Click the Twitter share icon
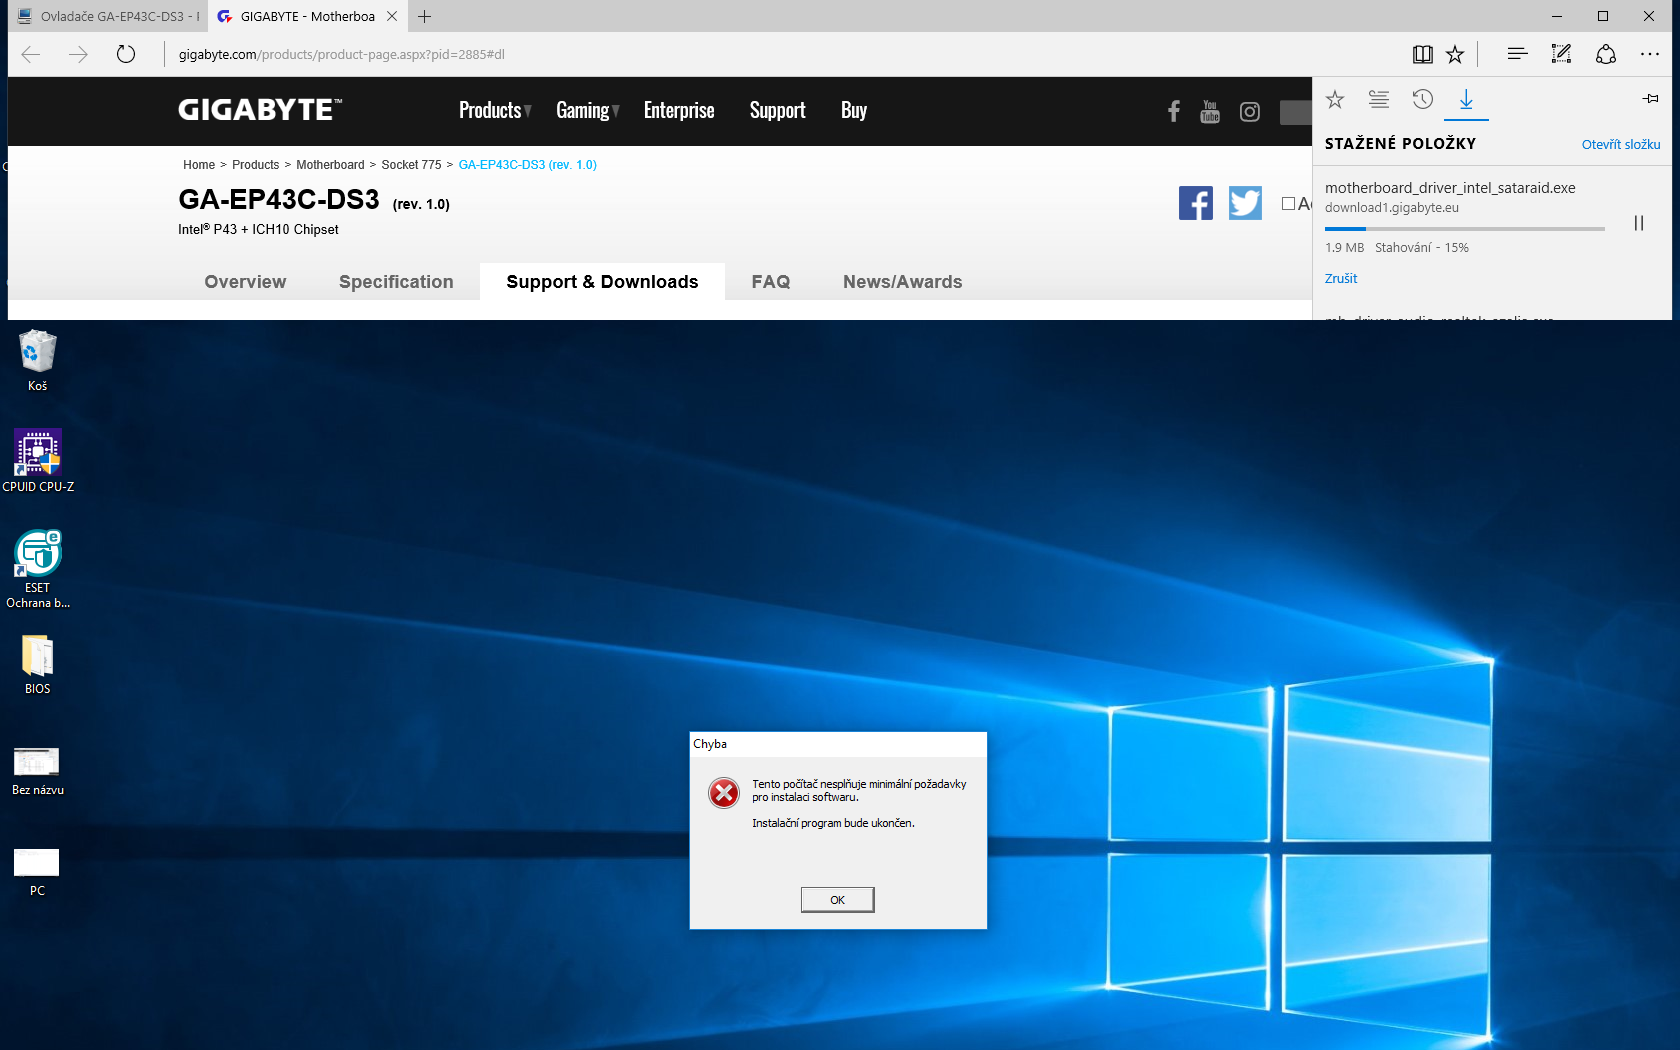 click(x=1245, y=203)
